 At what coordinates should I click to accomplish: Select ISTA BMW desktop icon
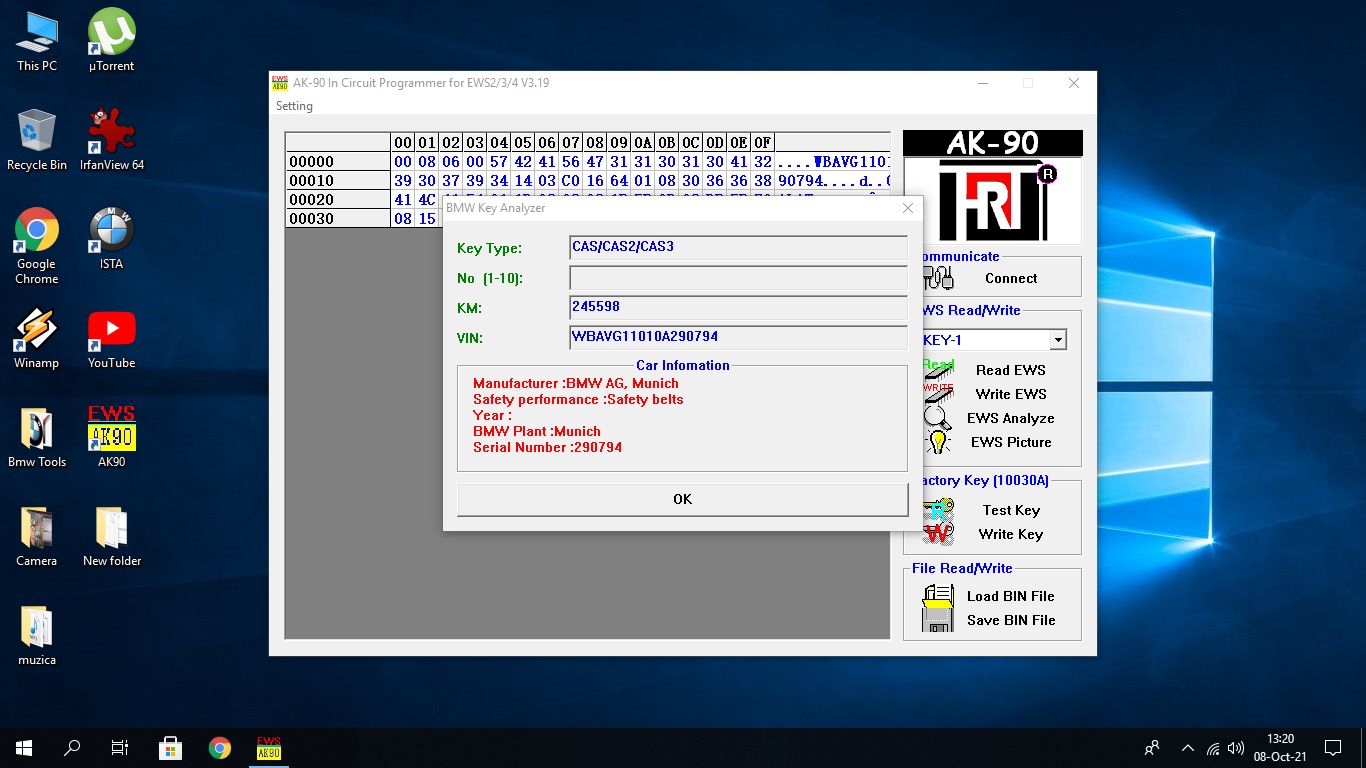click(x=112, y=239)
